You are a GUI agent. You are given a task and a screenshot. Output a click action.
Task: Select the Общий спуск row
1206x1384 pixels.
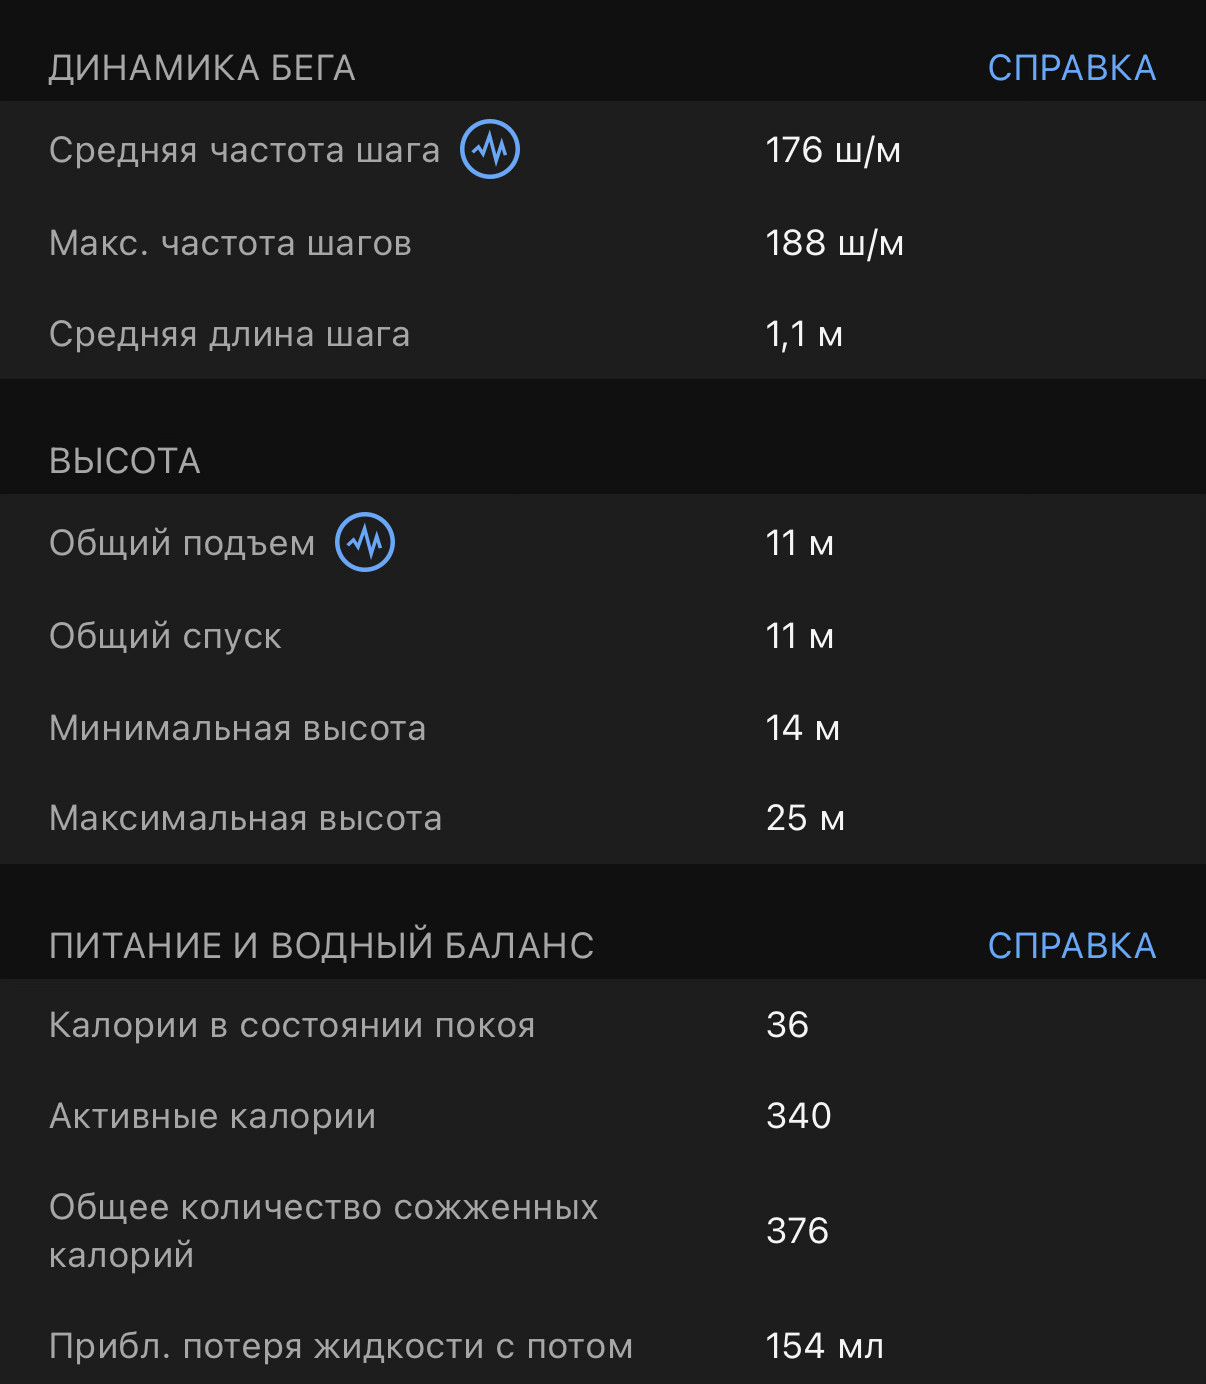tap(603, 636)
